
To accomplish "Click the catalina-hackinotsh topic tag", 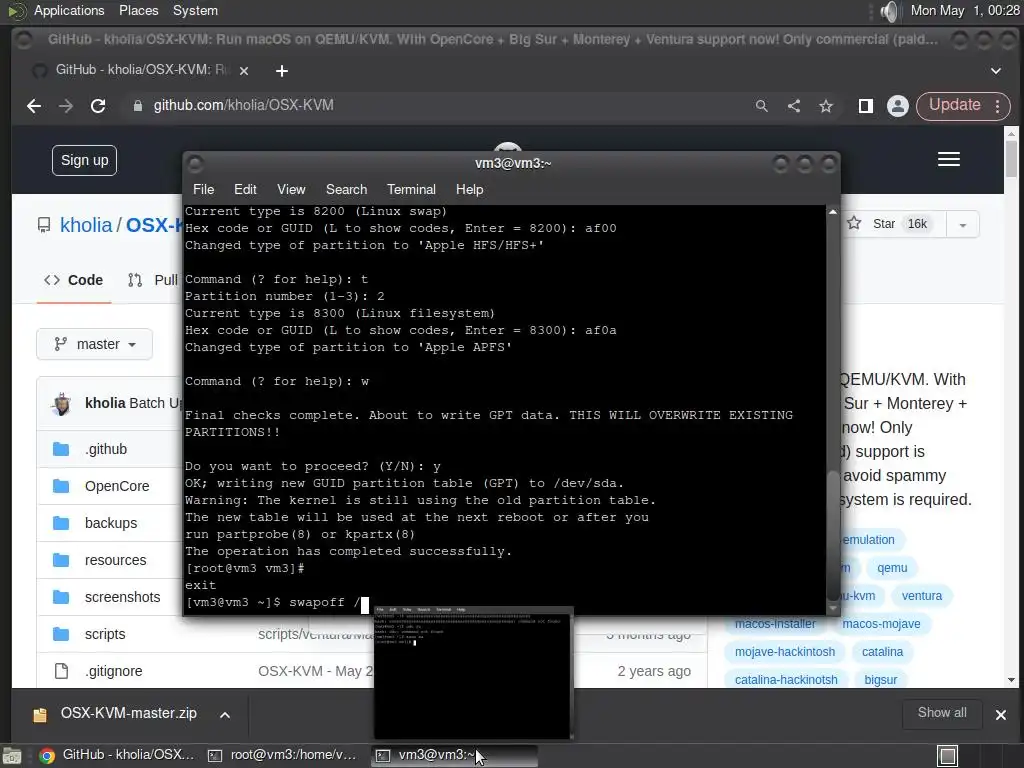I will pyautogui.click(x=786, y=680).
